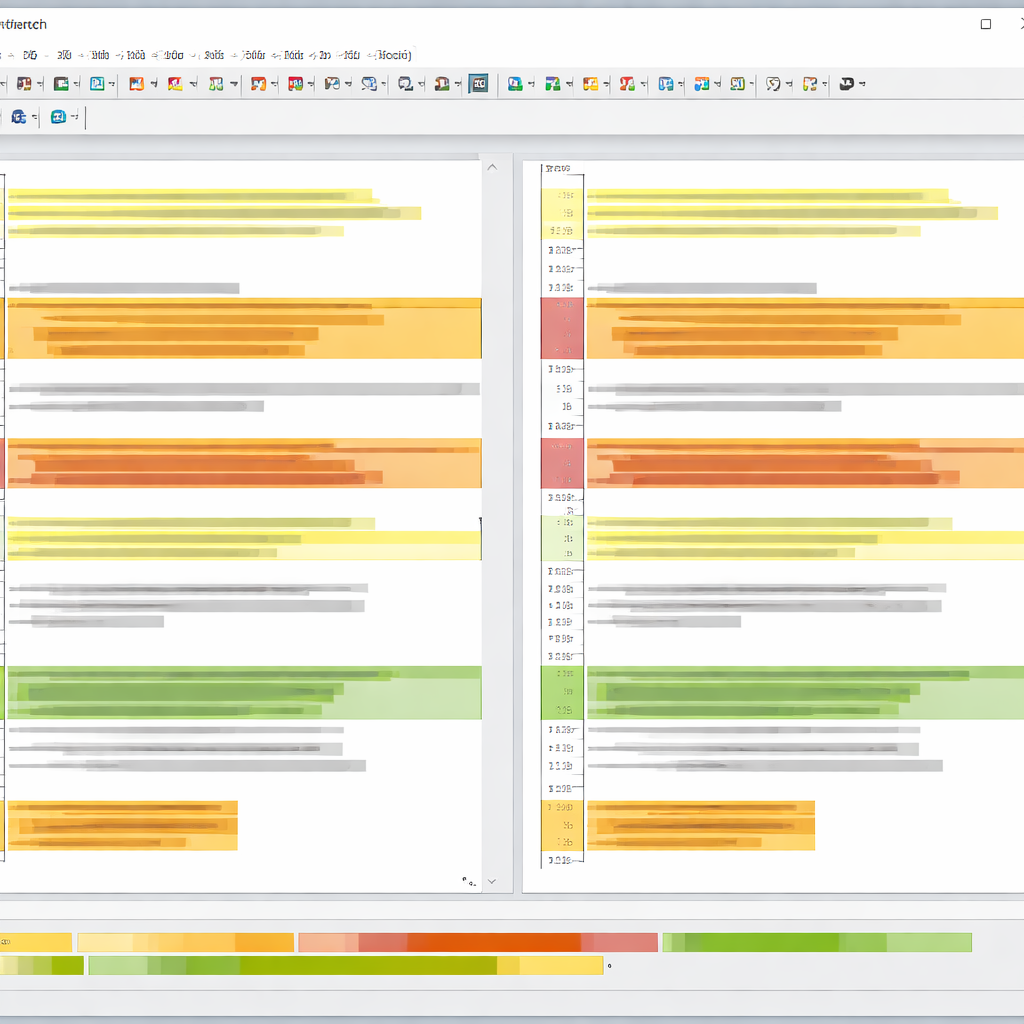Select the topmost red gutter marker in right pane
This screenshot has height=1024, width=1024.
(561, 327)
